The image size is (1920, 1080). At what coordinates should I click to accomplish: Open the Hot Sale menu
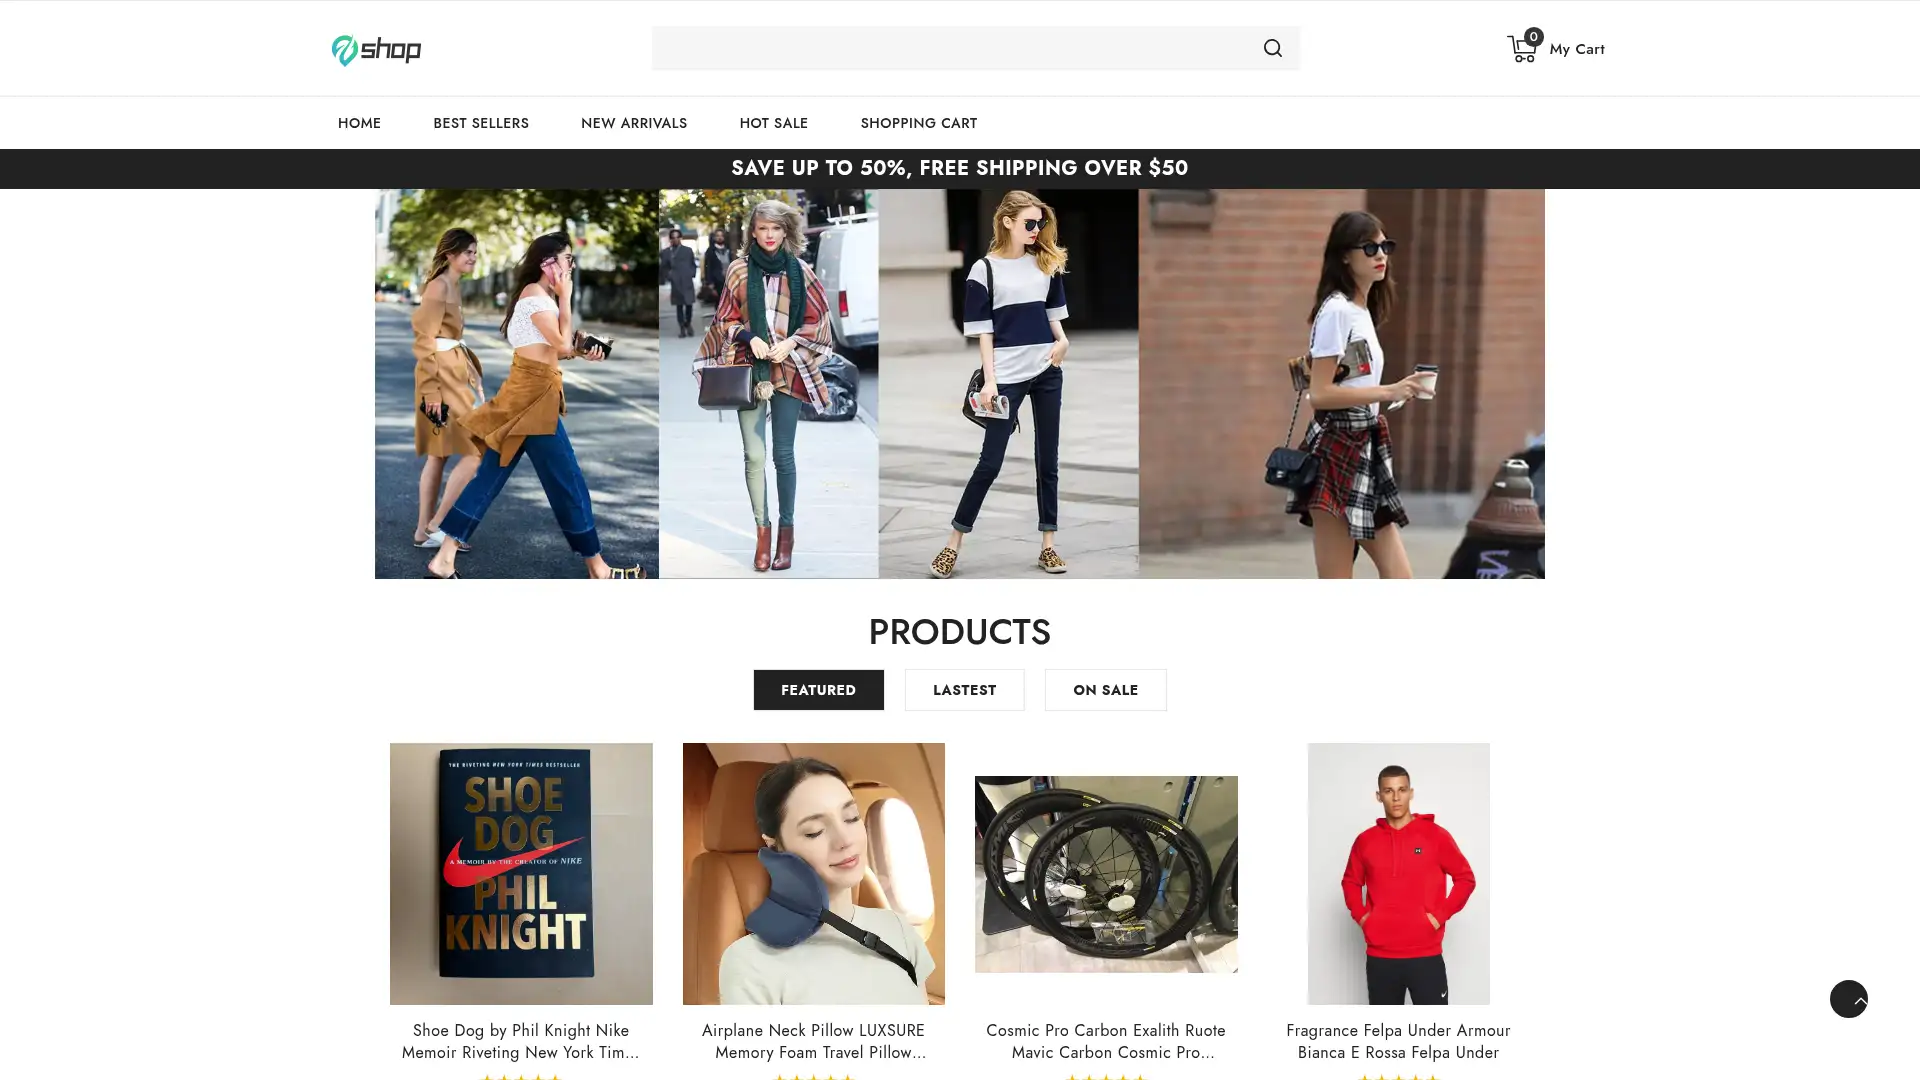[x=773, y=123]
